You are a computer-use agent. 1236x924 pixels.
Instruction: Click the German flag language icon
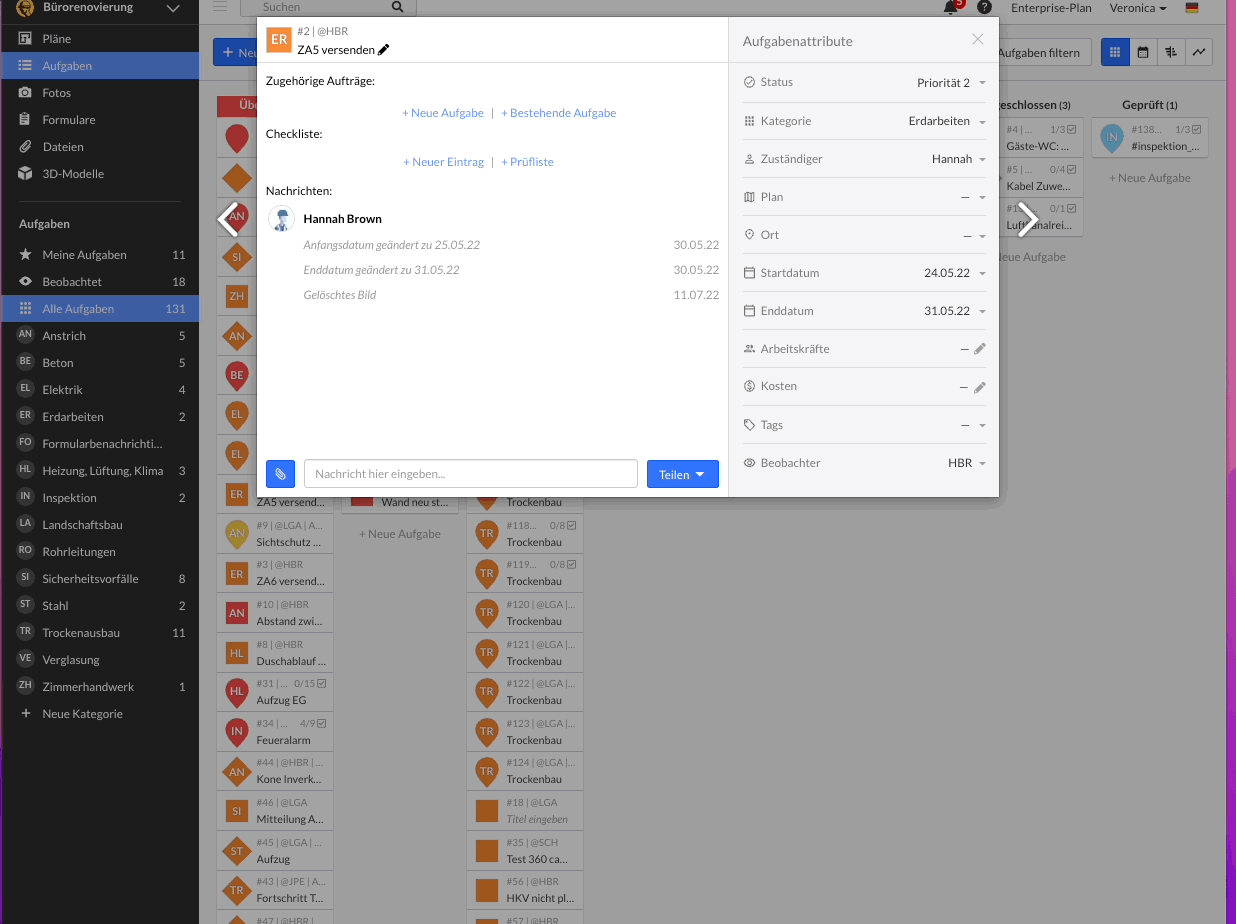pos(1192,8)
